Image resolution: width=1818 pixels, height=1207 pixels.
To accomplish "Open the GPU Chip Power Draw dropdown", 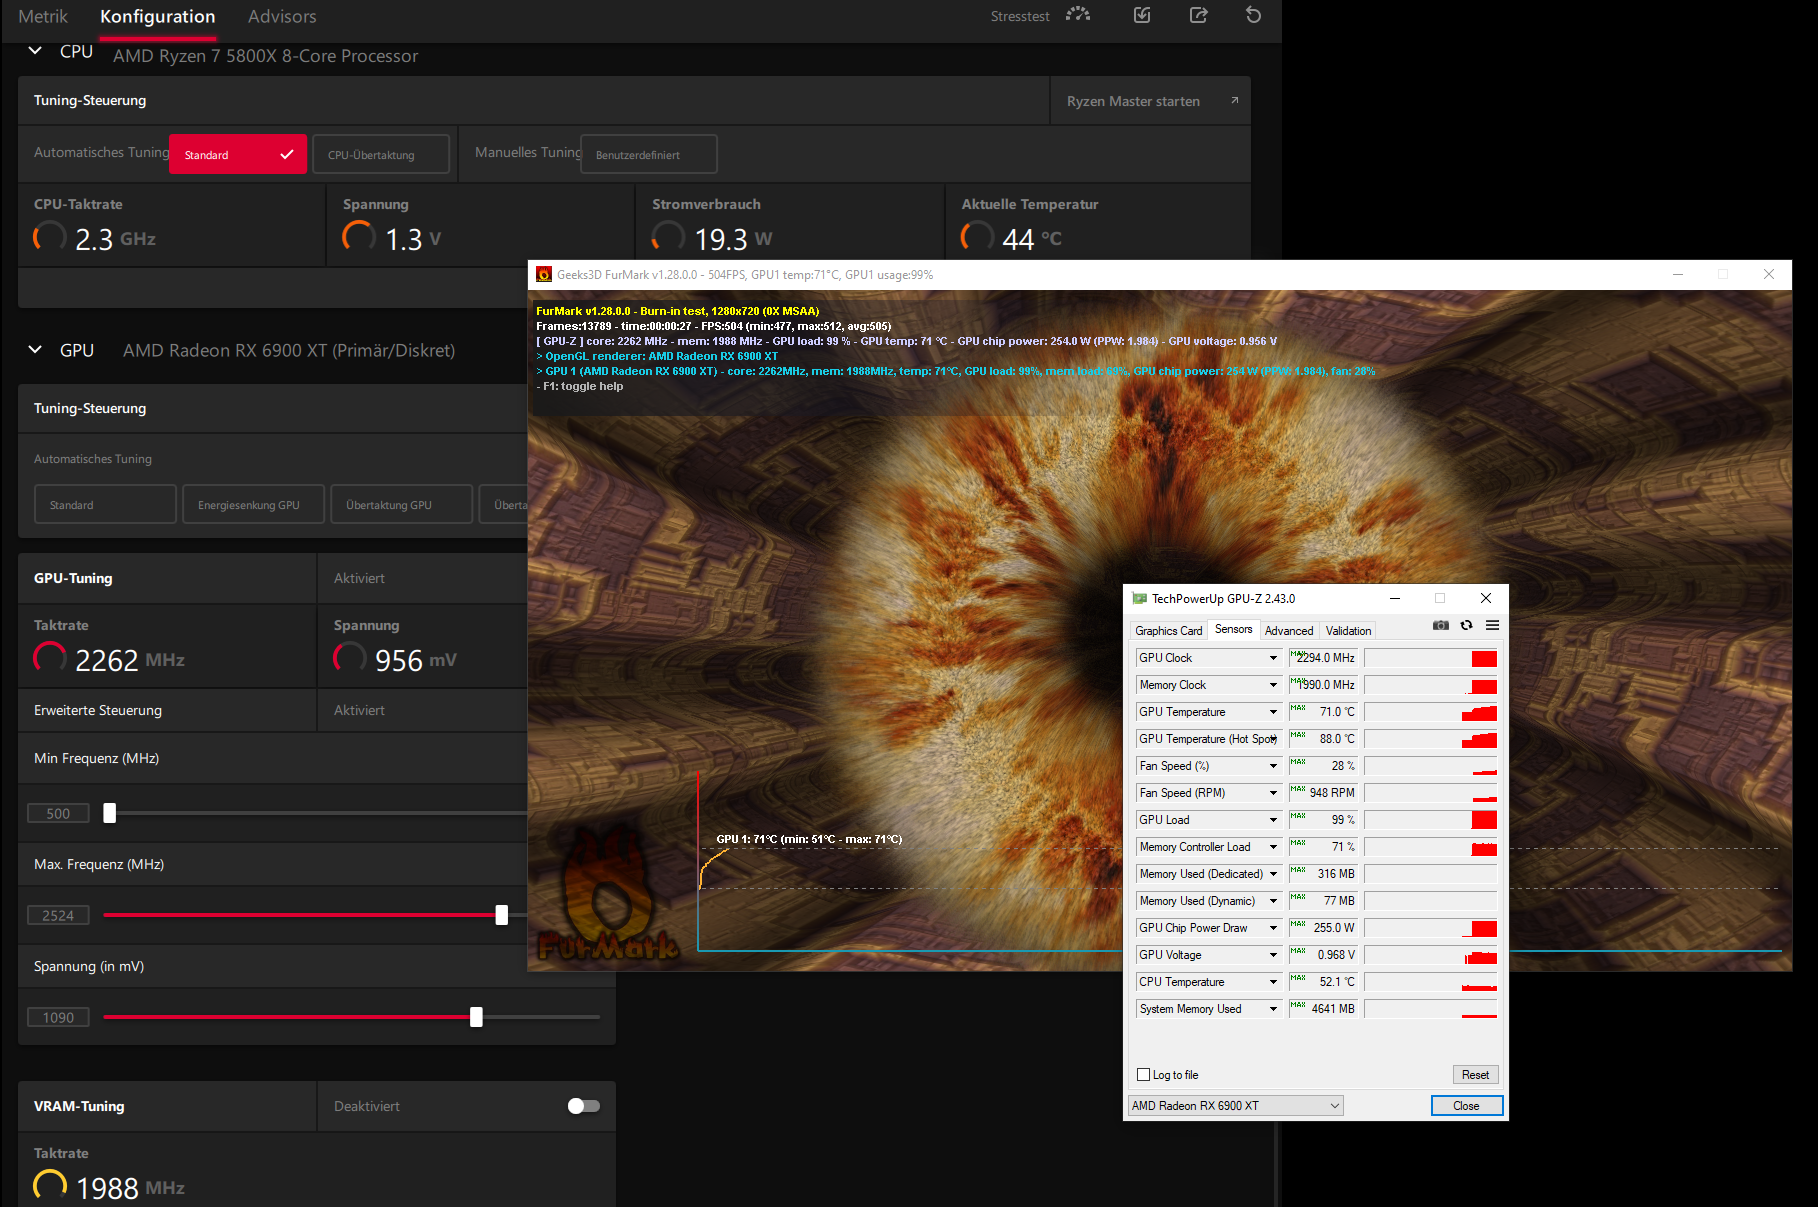I will 1273,928.
